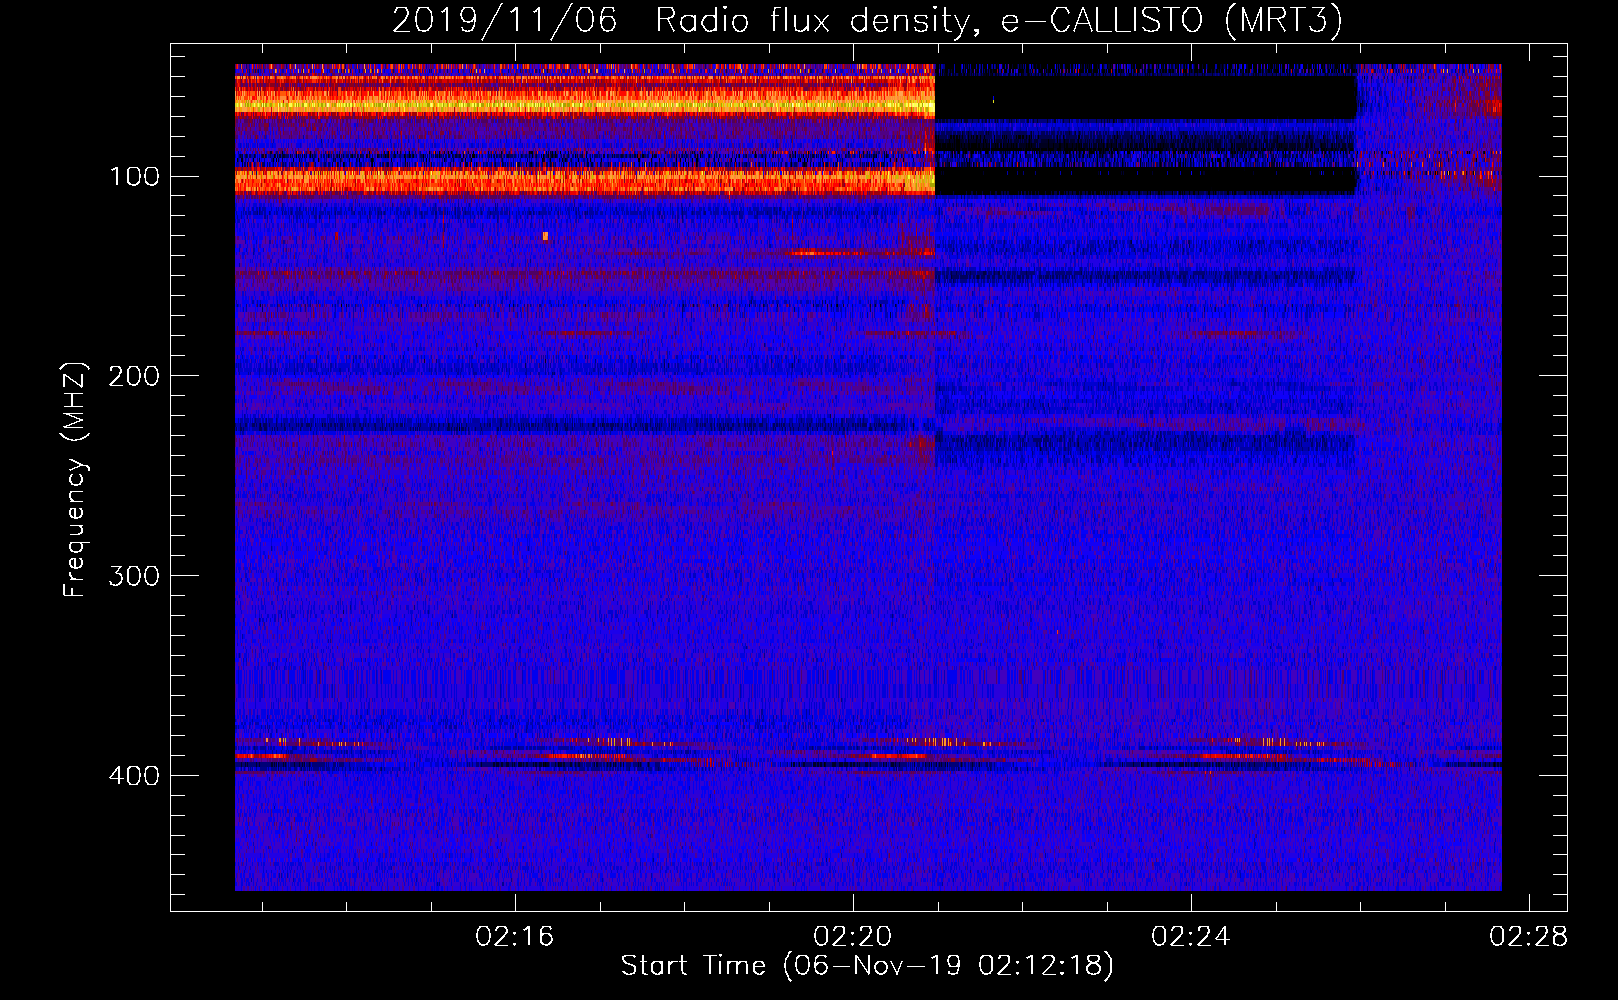Screen dimensions: 1618x1000
Task: Click the 200 frequency tick label
Action: tap(135, 376)
